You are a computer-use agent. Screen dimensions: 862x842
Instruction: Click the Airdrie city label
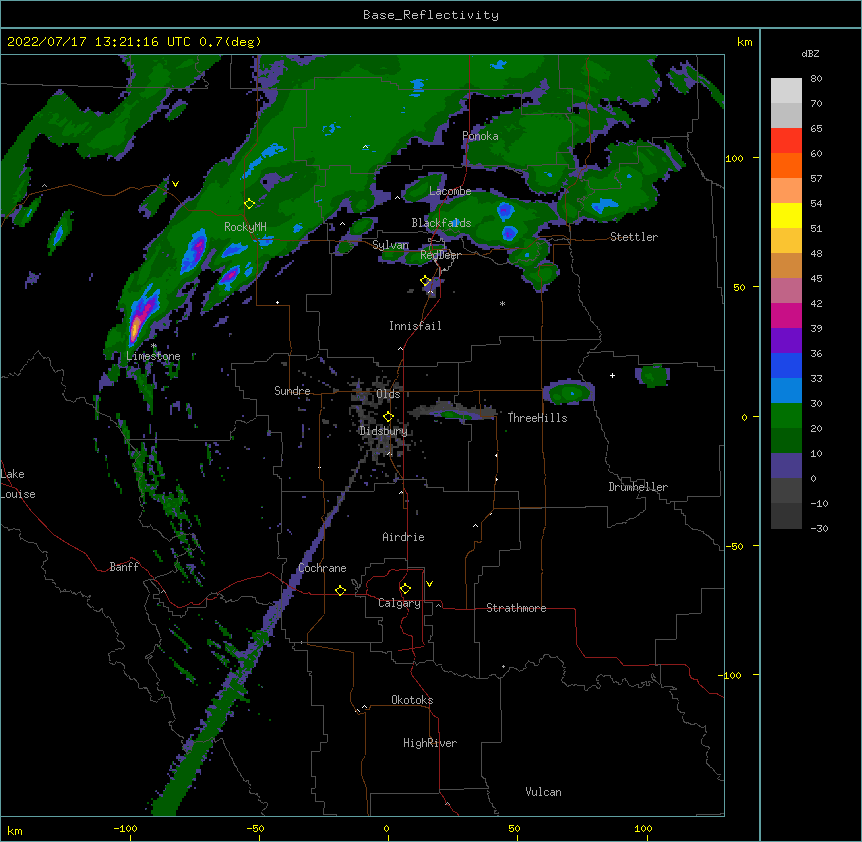[x=403, y=537]
